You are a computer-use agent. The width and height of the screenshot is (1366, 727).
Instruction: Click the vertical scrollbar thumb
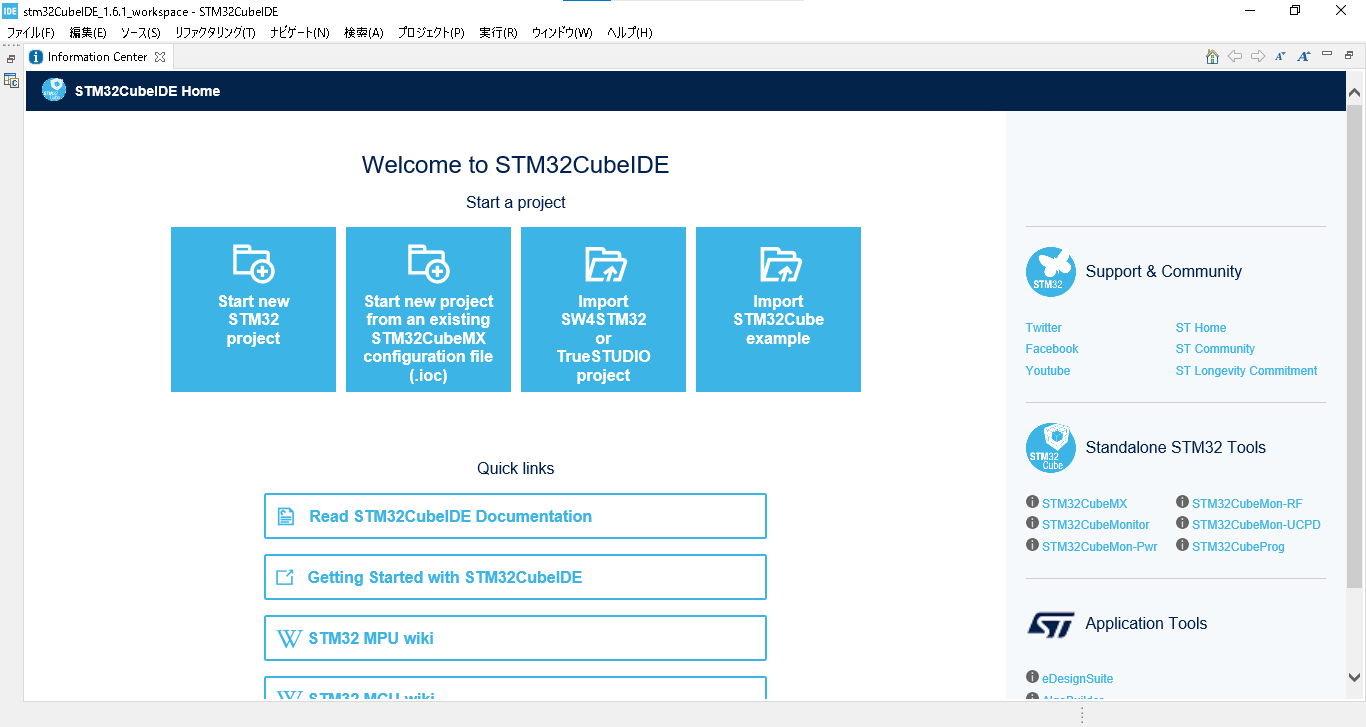1355,344
